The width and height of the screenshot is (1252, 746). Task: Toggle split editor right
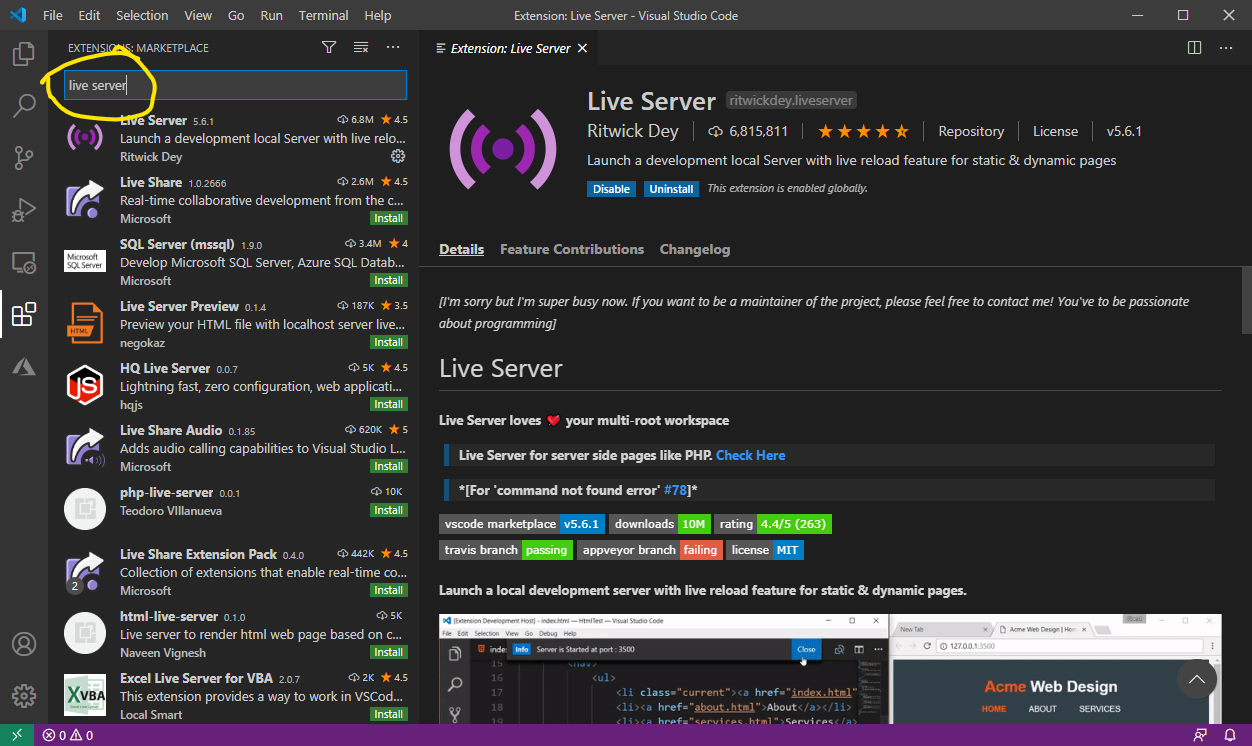click(1194, 47)
